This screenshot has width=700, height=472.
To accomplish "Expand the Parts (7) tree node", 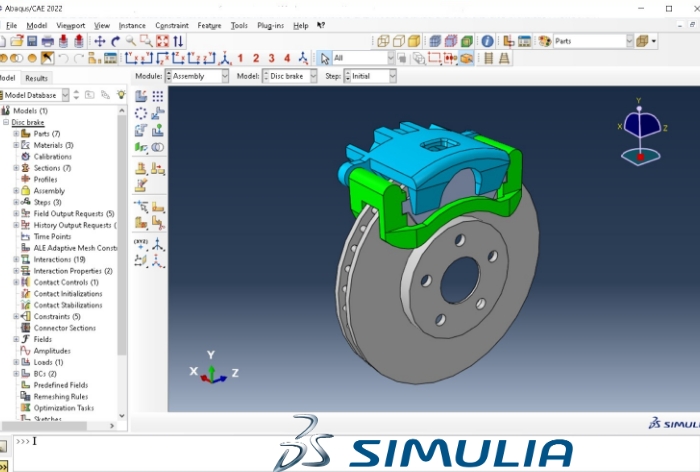I will coord(16,134).
